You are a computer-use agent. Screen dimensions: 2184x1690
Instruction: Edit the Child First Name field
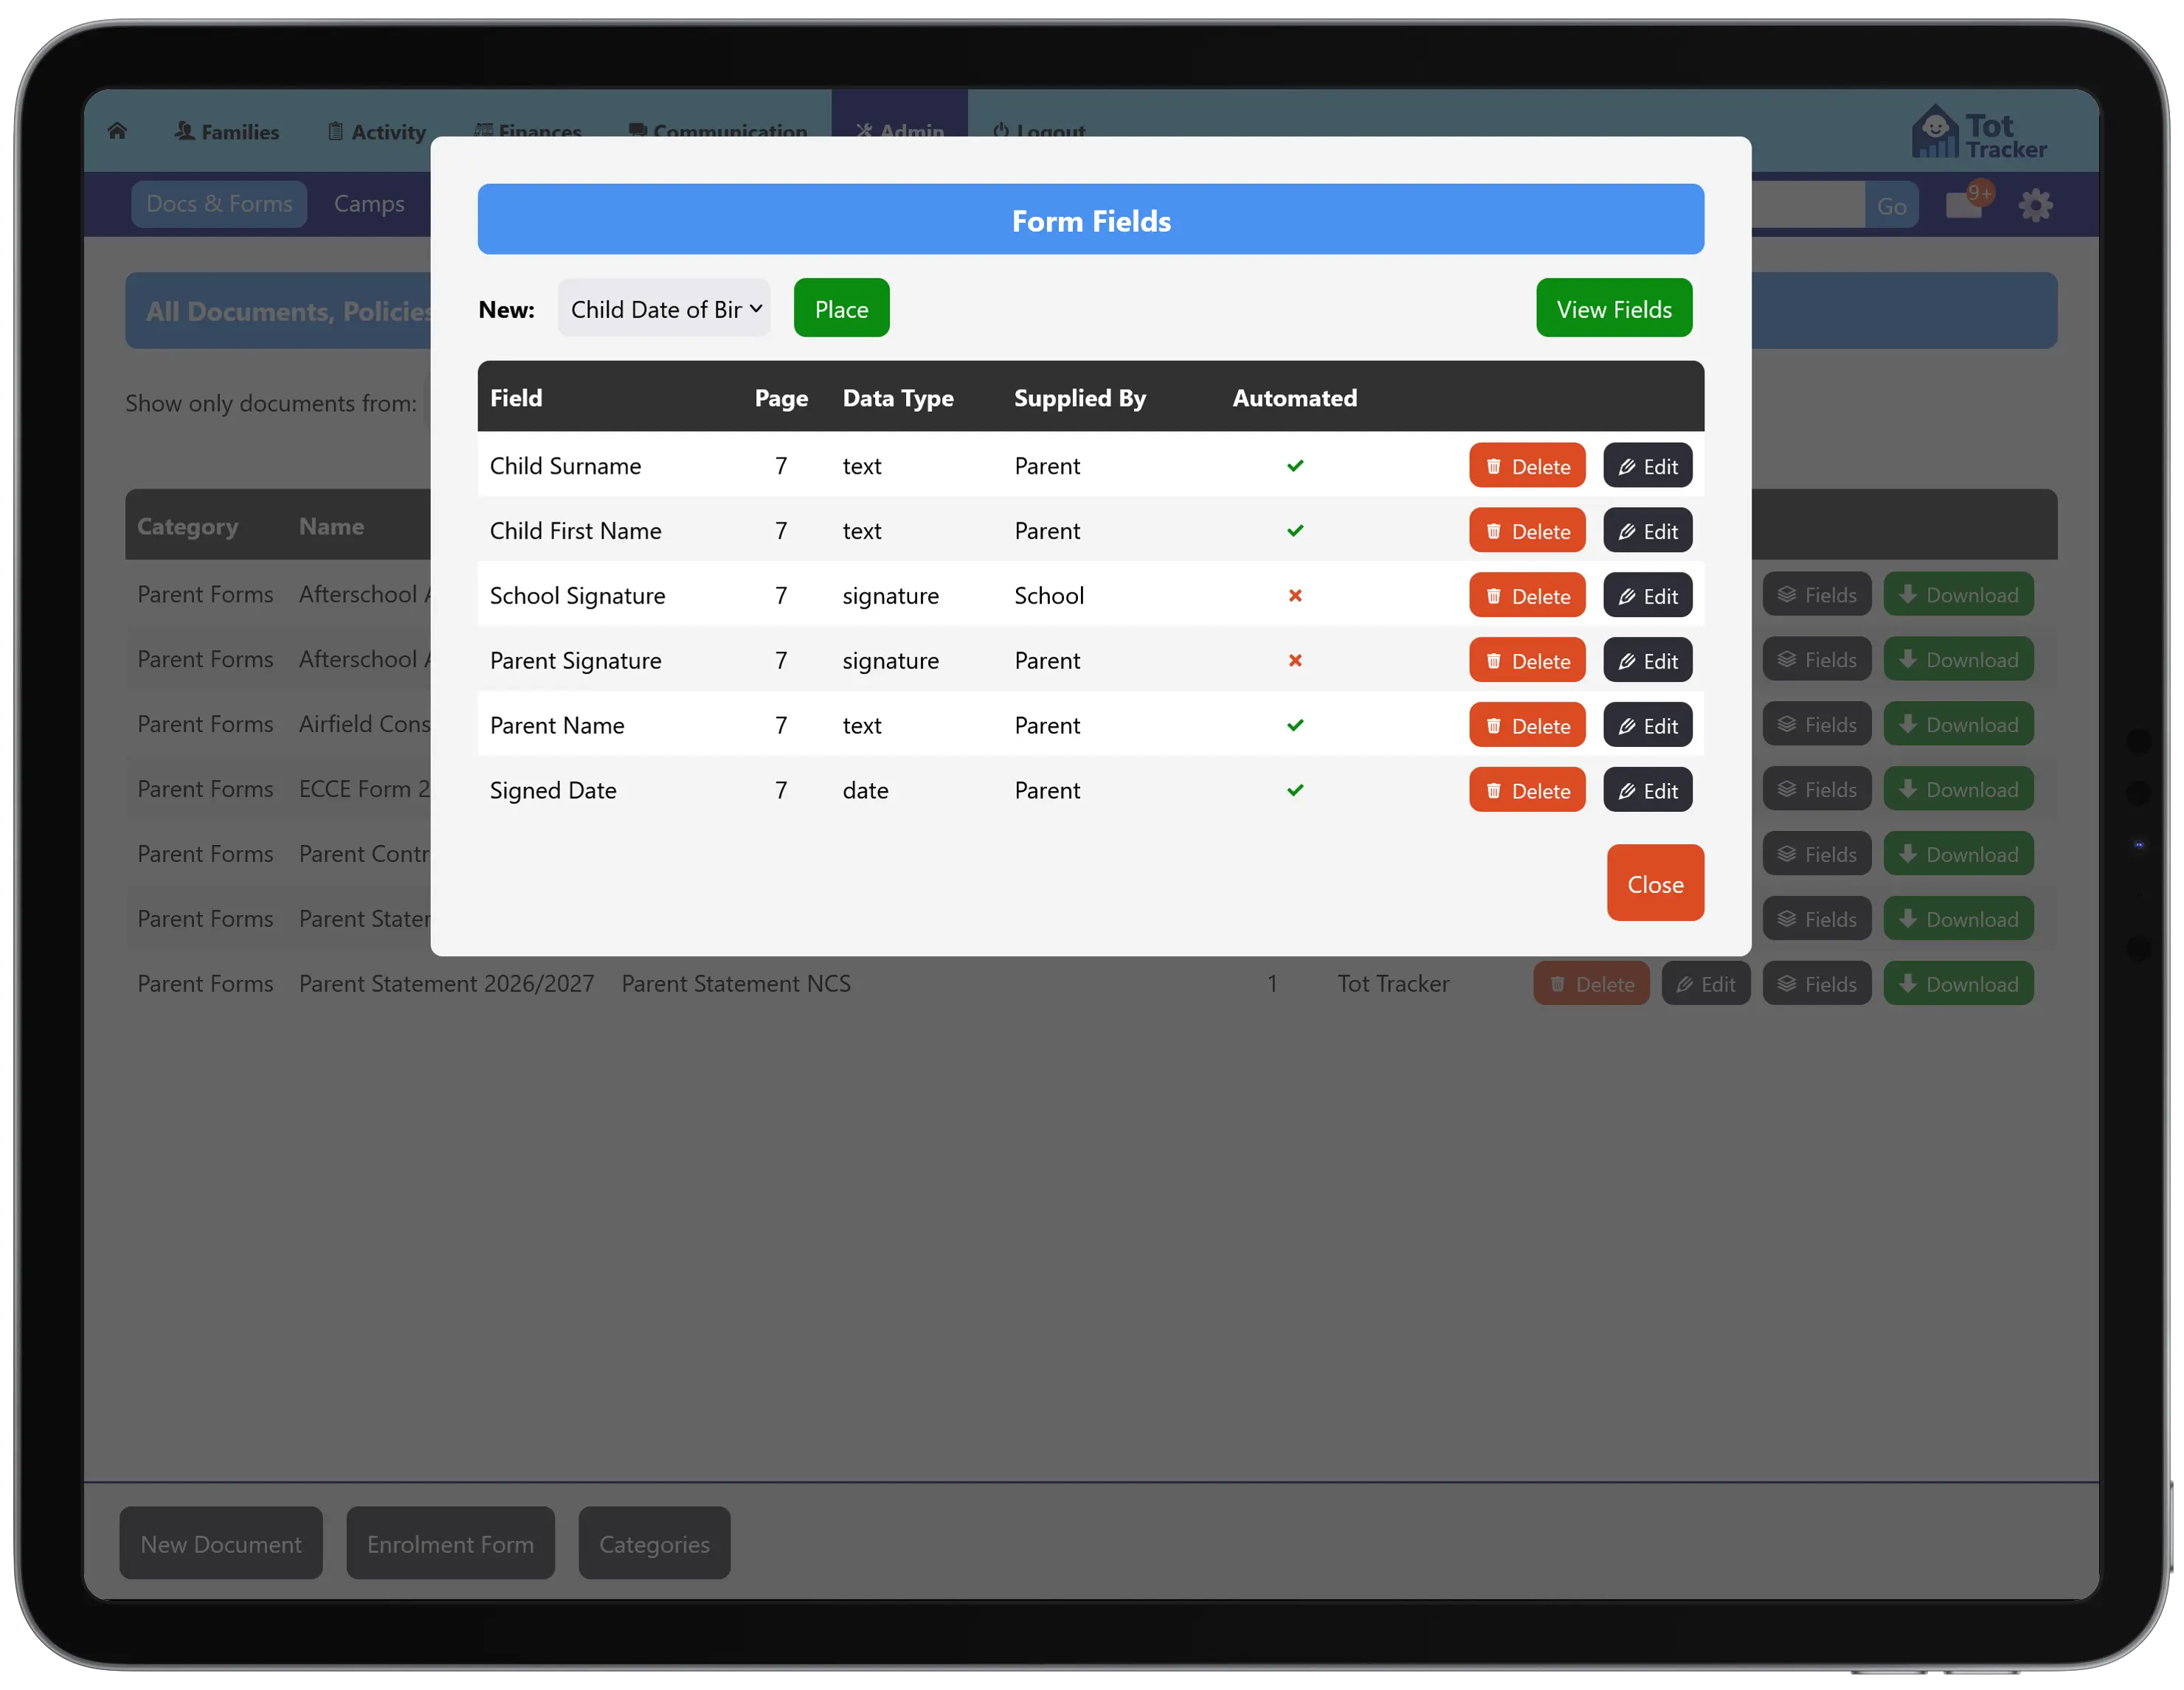pos(1647,531)
